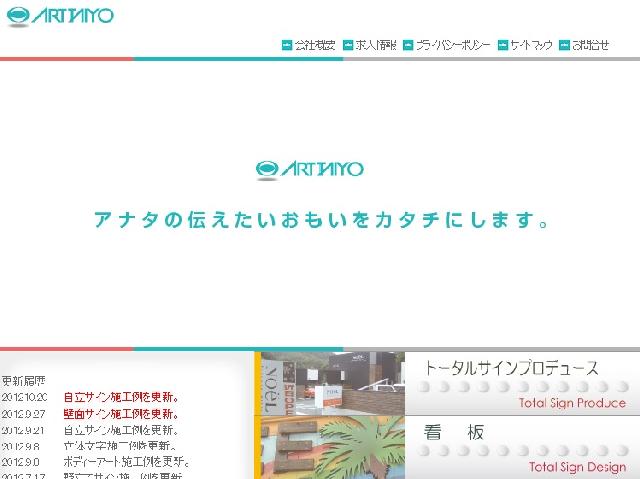640x479 pixels.
Task: Open サイトマップ in the top navigation
Action: coord(531,45)
